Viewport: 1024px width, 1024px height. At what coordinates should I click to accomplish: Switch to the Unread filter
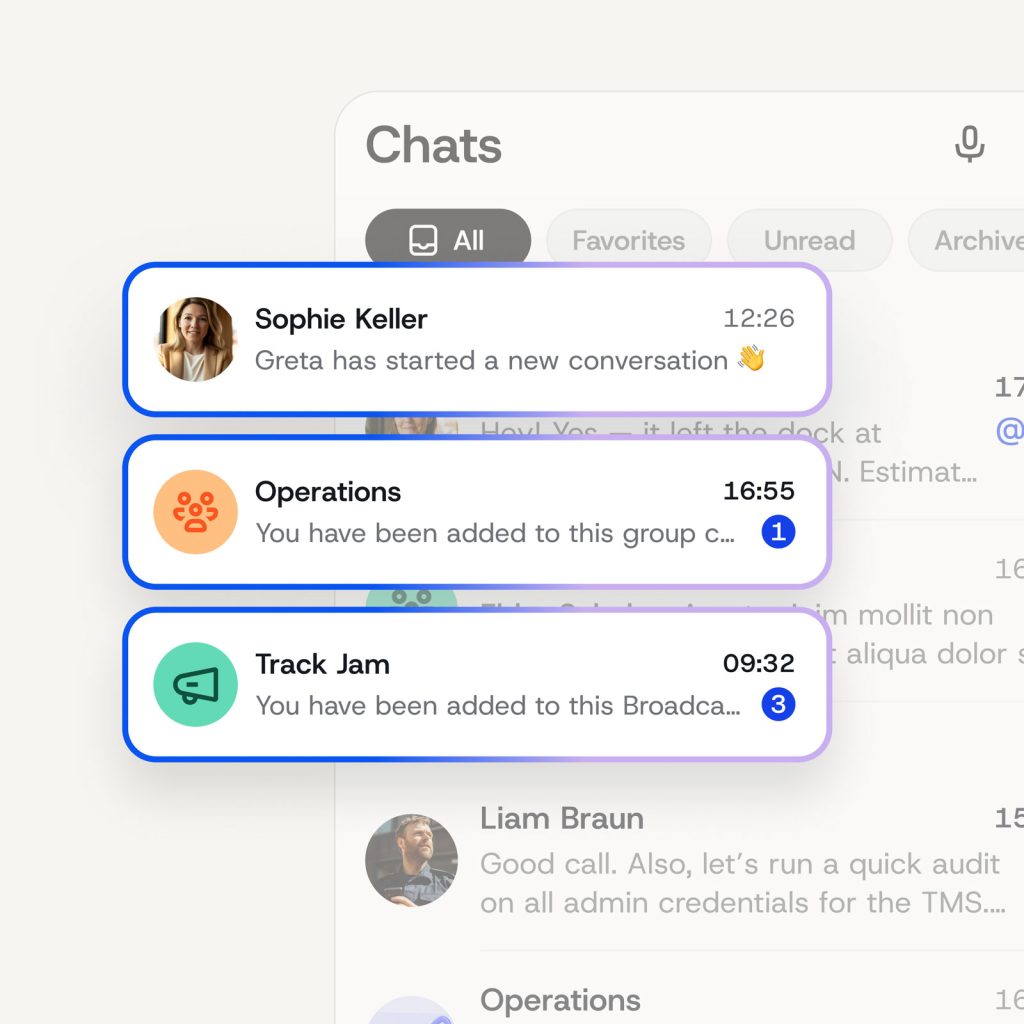point(809,240)
